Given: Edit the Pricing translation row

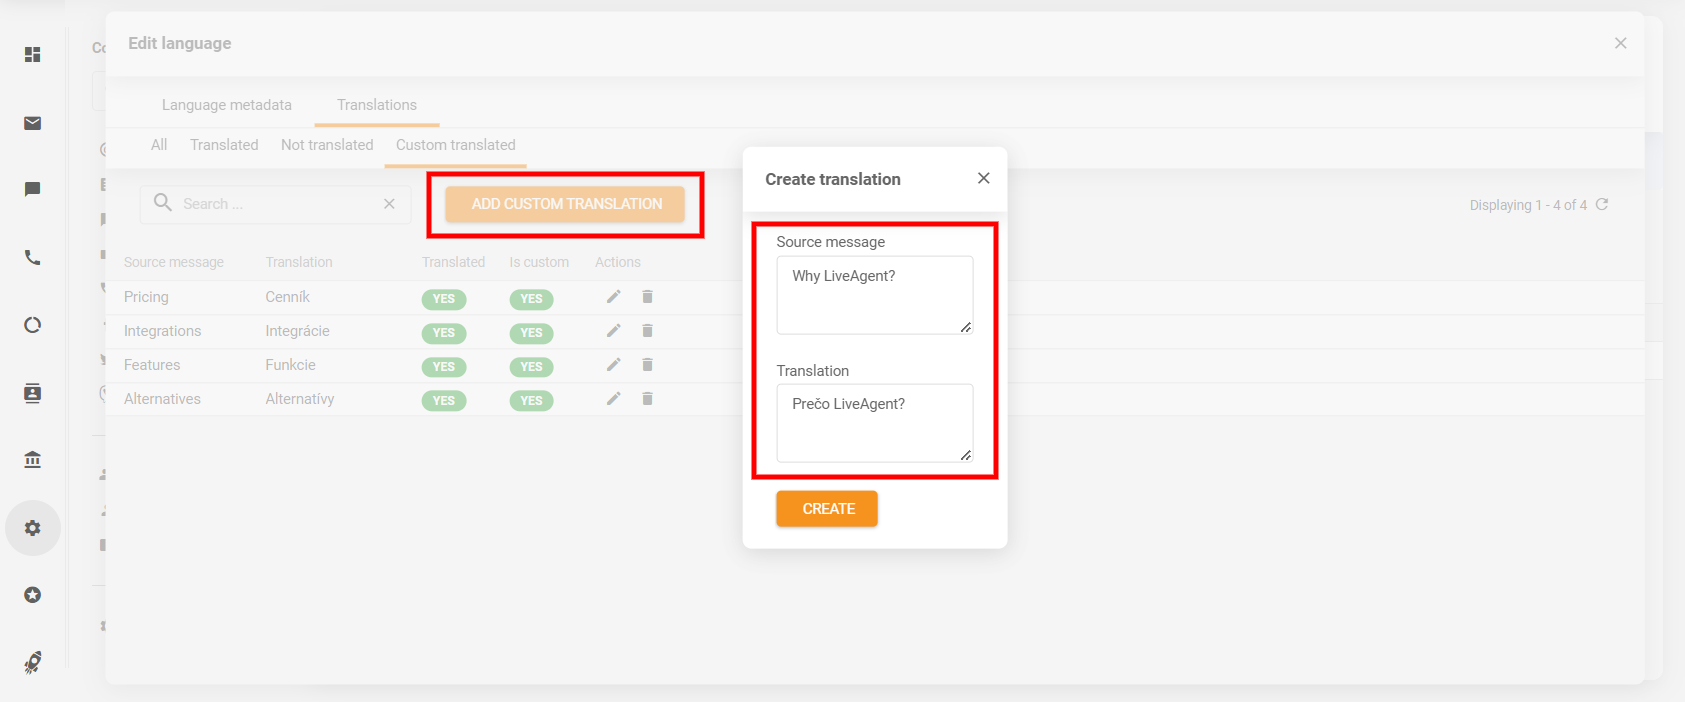Looking at the screenshot, I should click(614, 297).
